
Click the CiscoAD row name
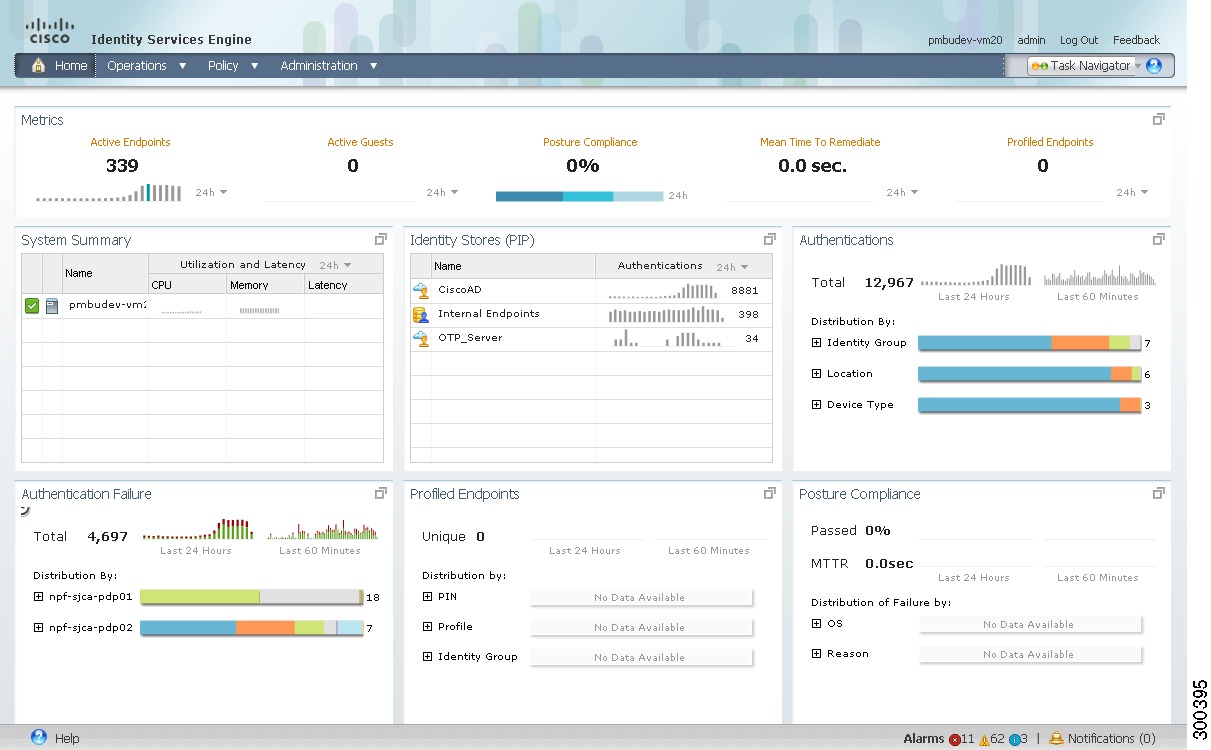pyautogui.click(x=460, y=290)
